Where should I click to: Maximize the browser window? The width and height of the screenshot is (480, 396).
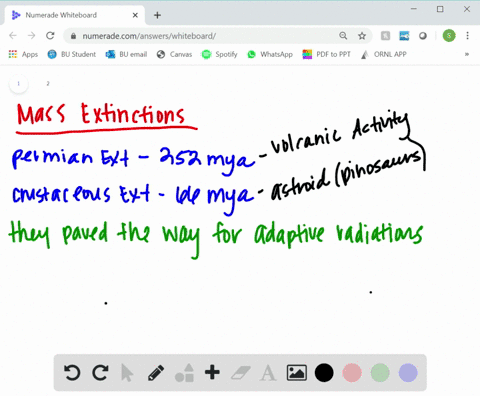[x=440, y=9]
